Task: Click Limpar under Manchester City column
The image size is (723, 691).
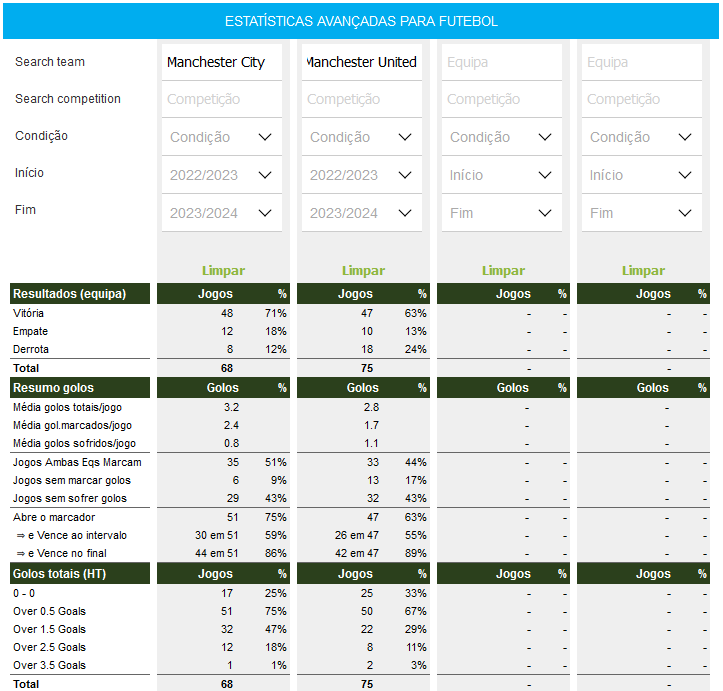Action: 223,271
